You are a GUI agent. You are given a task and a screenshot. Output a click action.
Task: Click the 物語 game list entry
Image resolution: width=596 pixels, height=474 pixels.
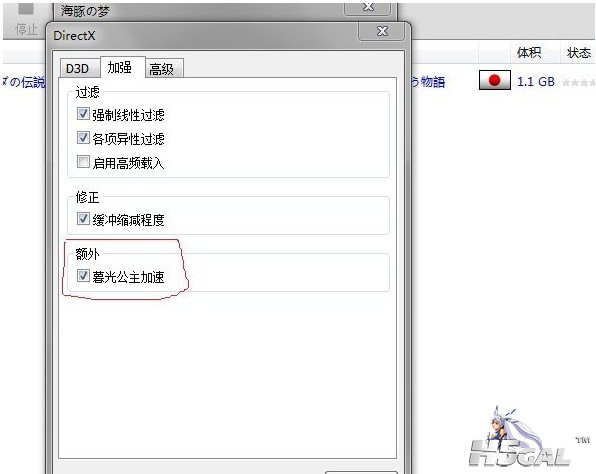(428, 82)
